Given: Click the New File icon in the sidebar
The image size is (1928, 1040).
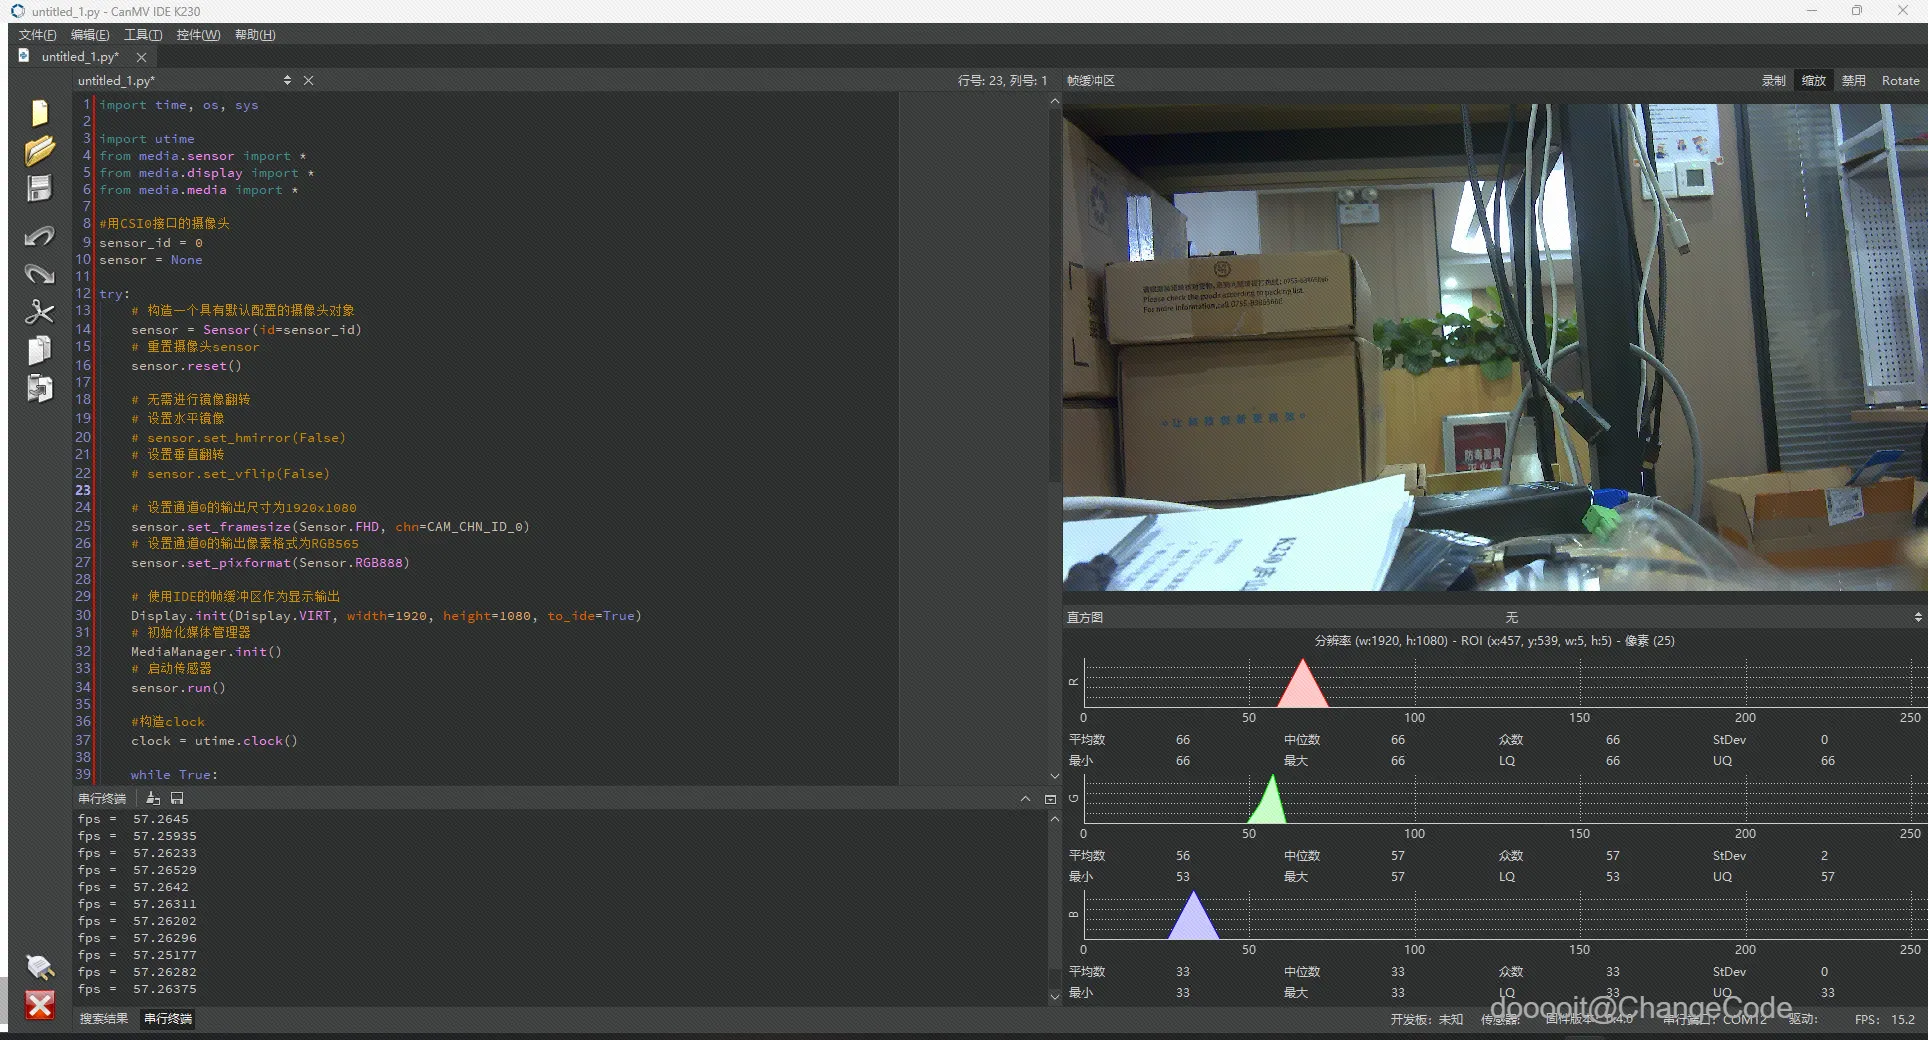Looking at the screenshot, I should tap(39, 113).
